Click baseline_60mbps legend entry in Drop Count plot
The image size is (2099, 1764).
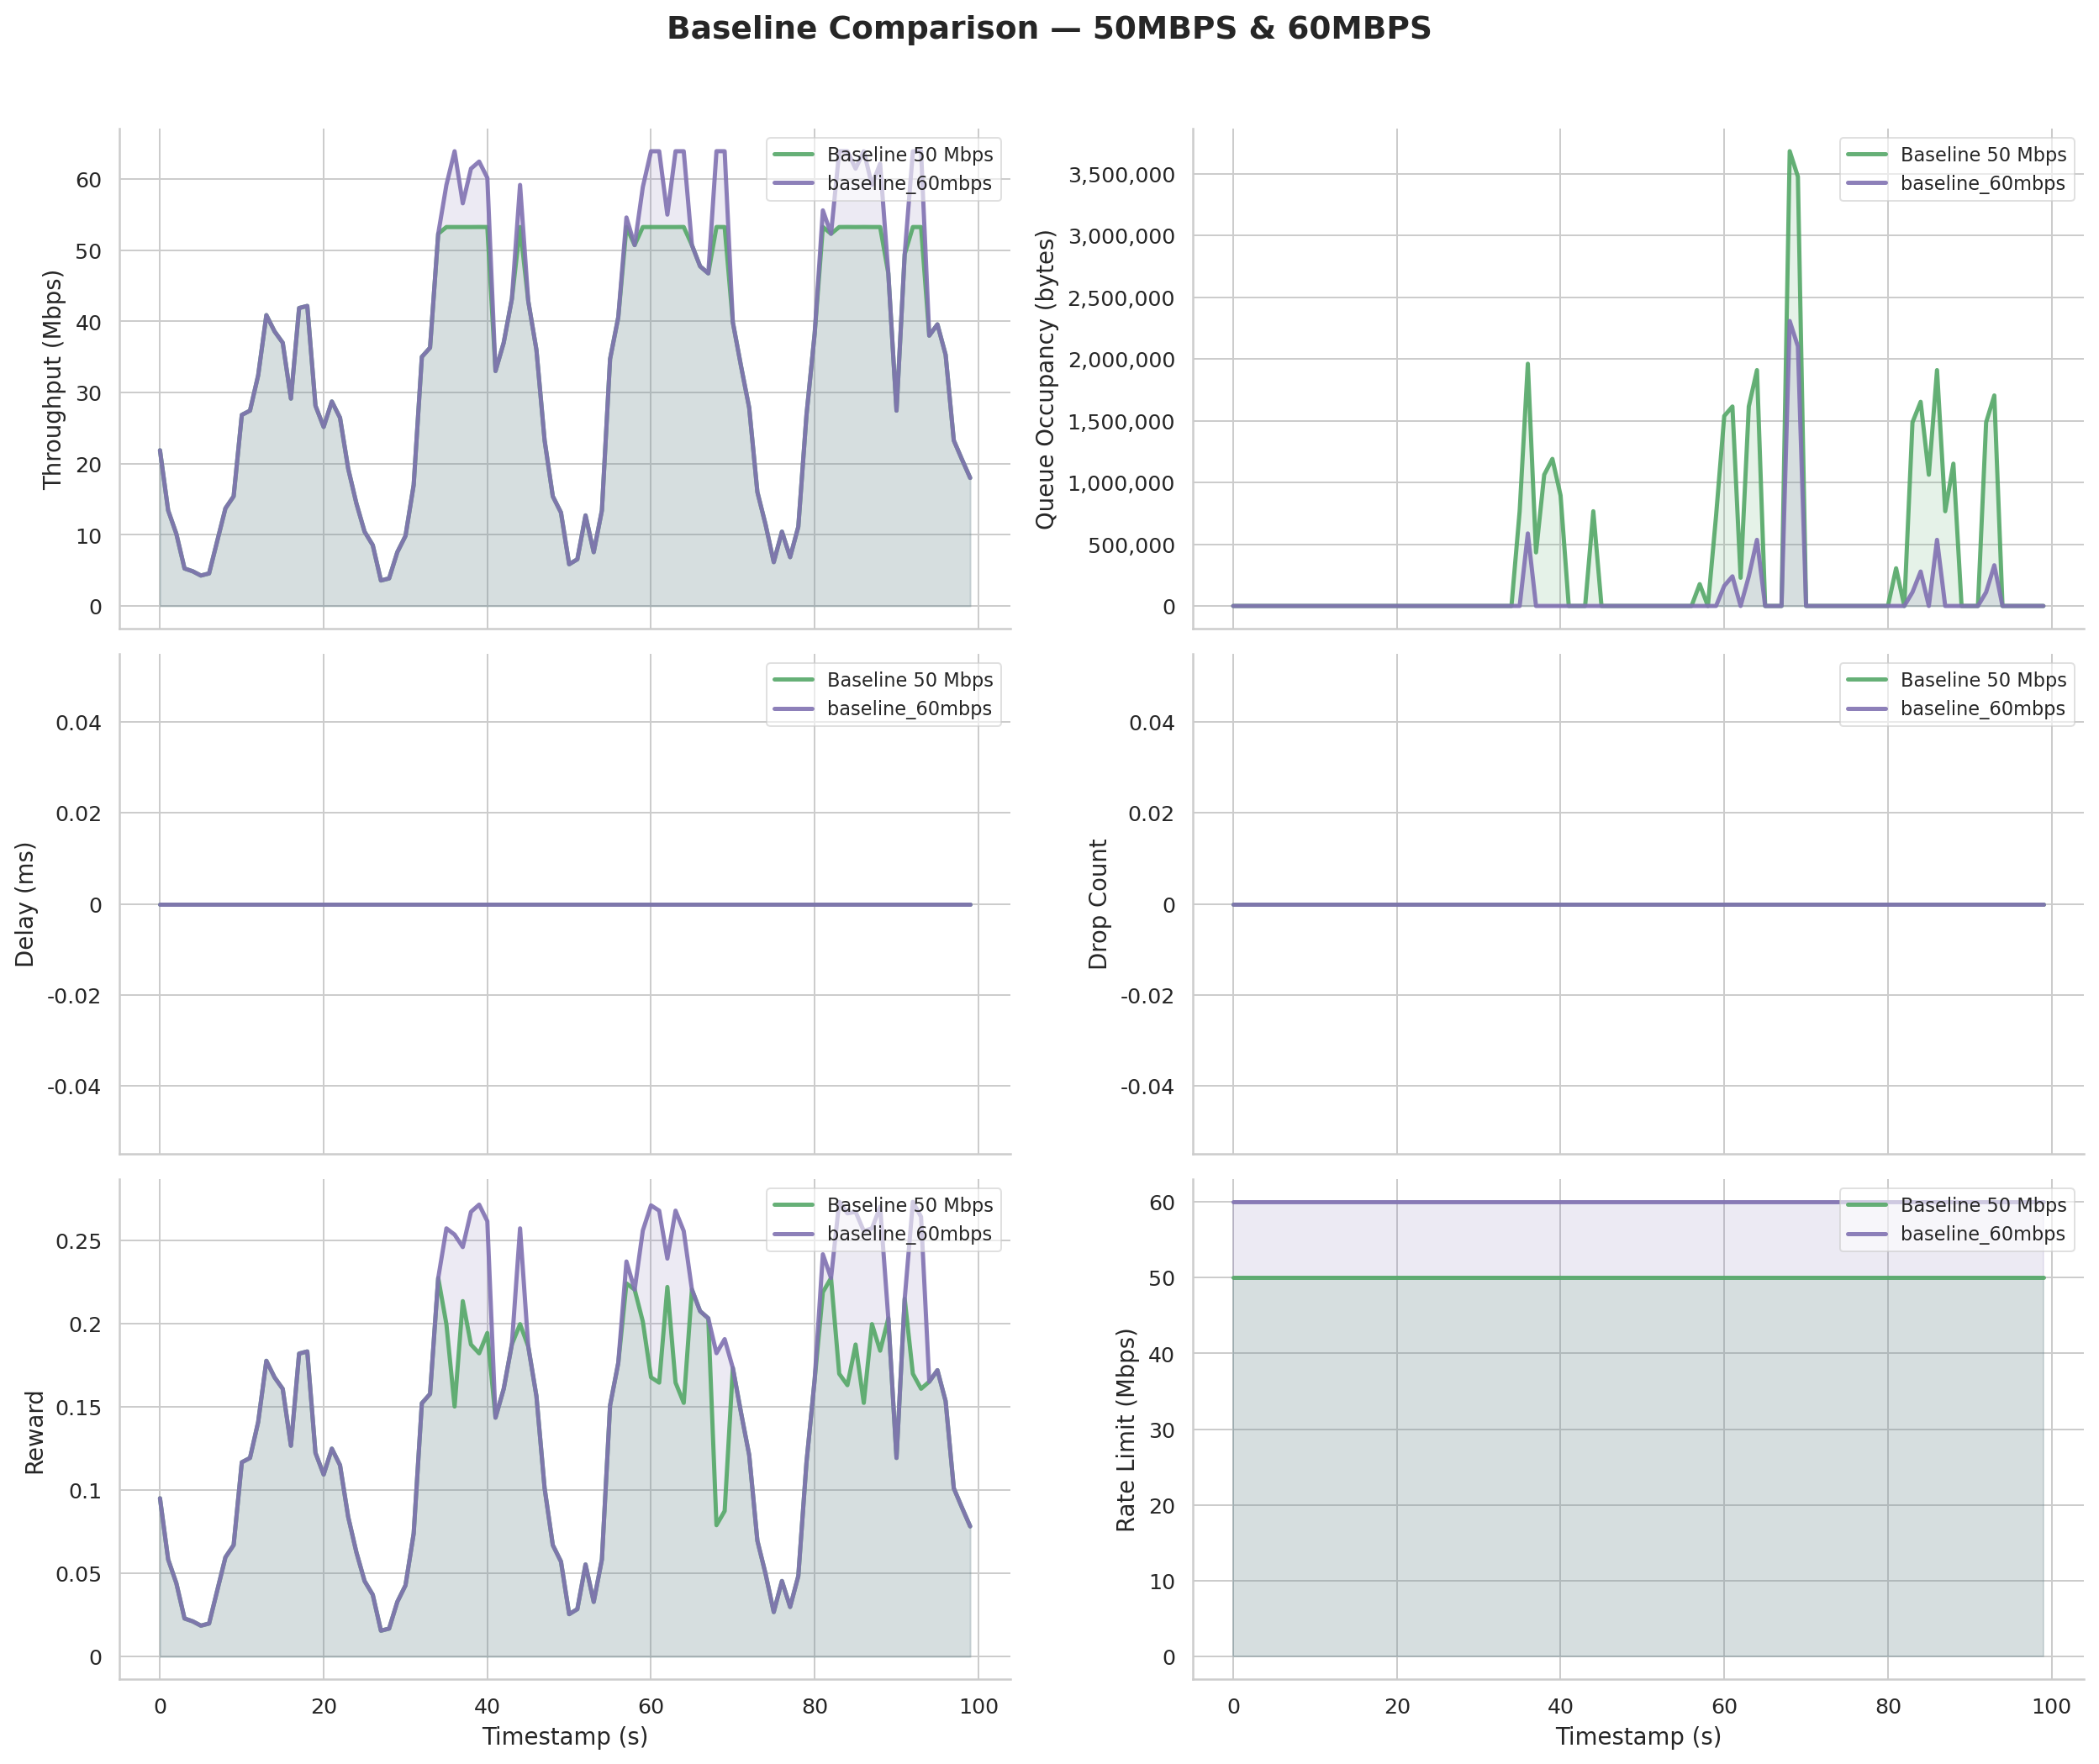click(x=1982, y=709)
